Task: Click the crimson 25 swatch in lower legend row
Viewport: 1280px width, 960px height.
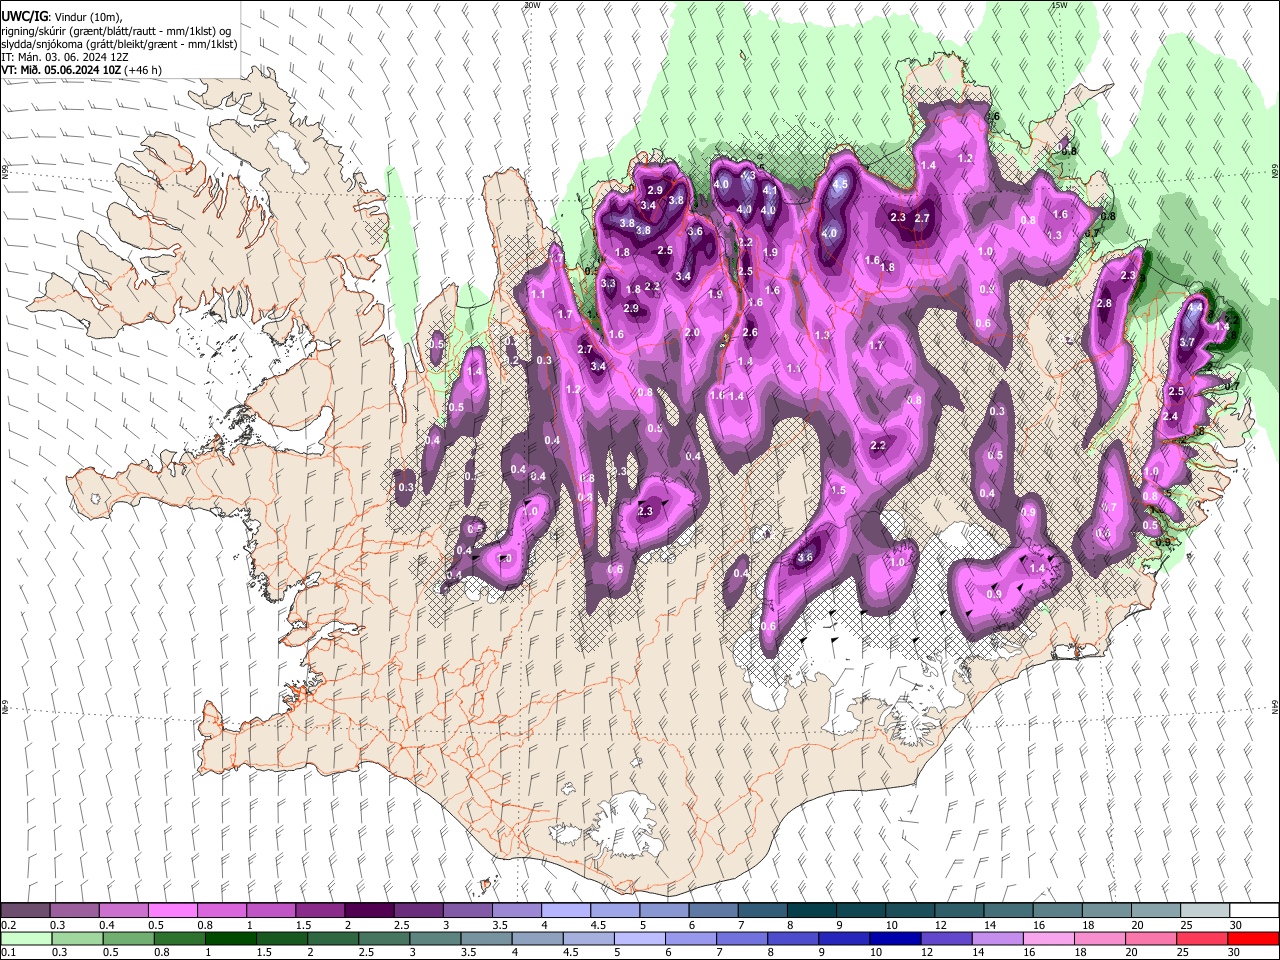Action: [1202, 938]
